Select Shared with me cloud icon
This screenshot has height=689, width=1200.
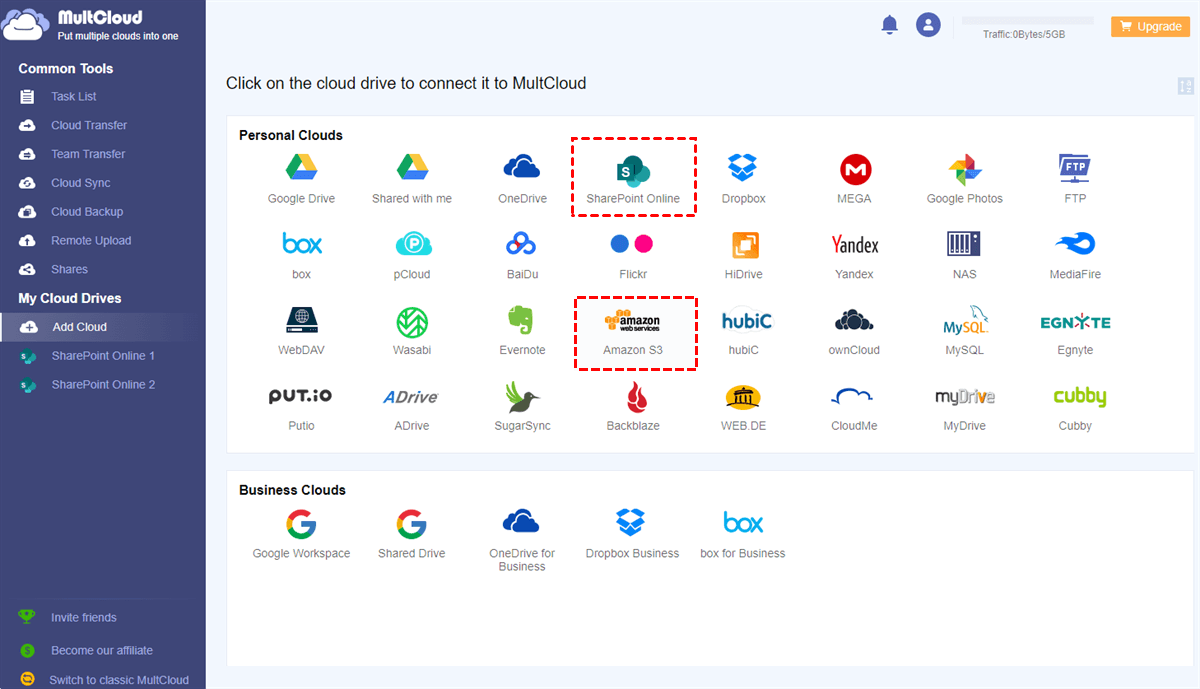(412, 178)
